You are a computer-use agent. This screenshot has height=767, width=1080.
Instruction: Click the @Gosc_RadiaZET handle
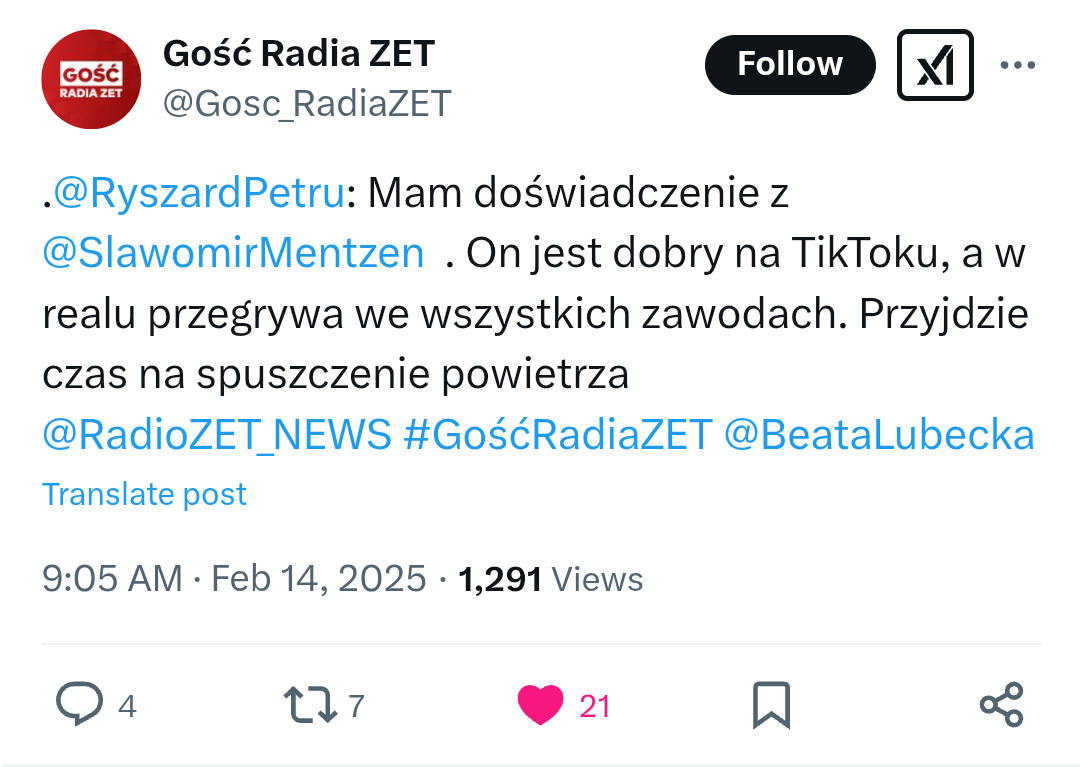point(307,103)
